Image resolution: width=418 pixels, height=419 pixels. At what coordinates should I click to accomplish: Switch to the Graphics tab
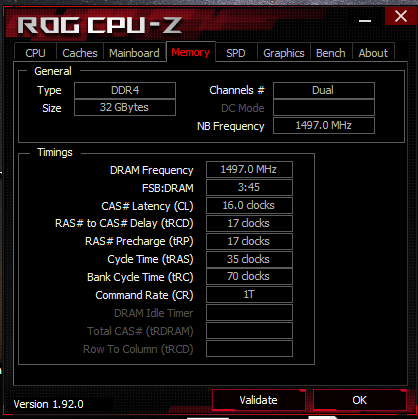coord(284,53)
